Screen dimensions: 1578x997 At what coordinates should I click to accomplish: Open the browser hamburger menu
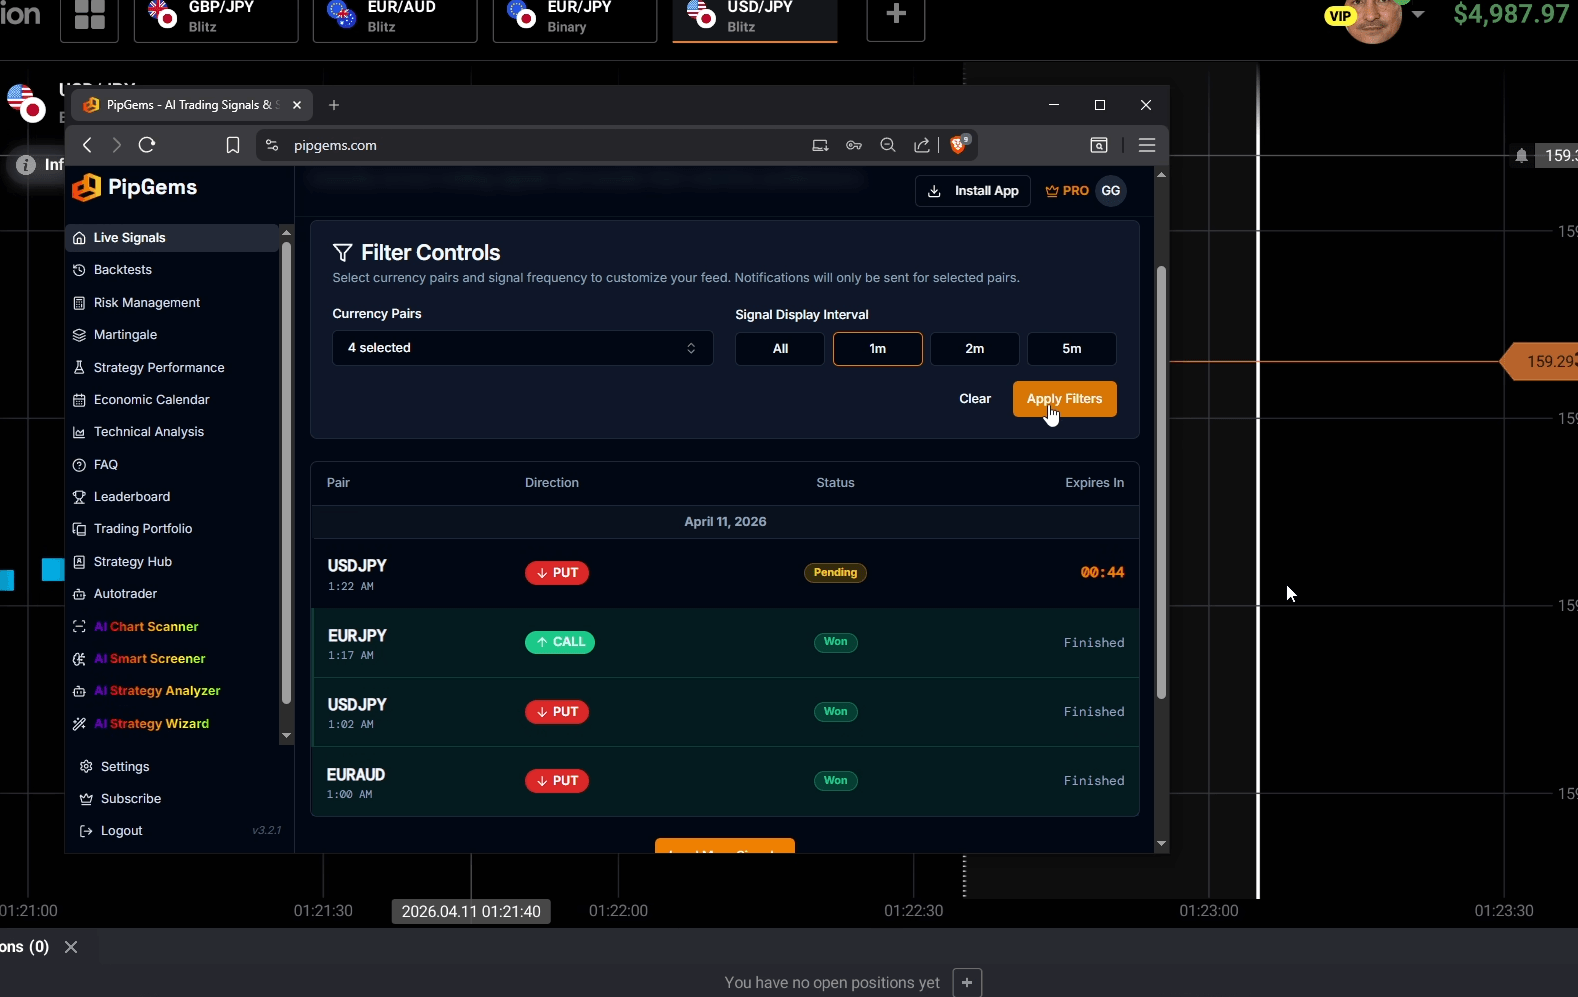point(1147,145)
